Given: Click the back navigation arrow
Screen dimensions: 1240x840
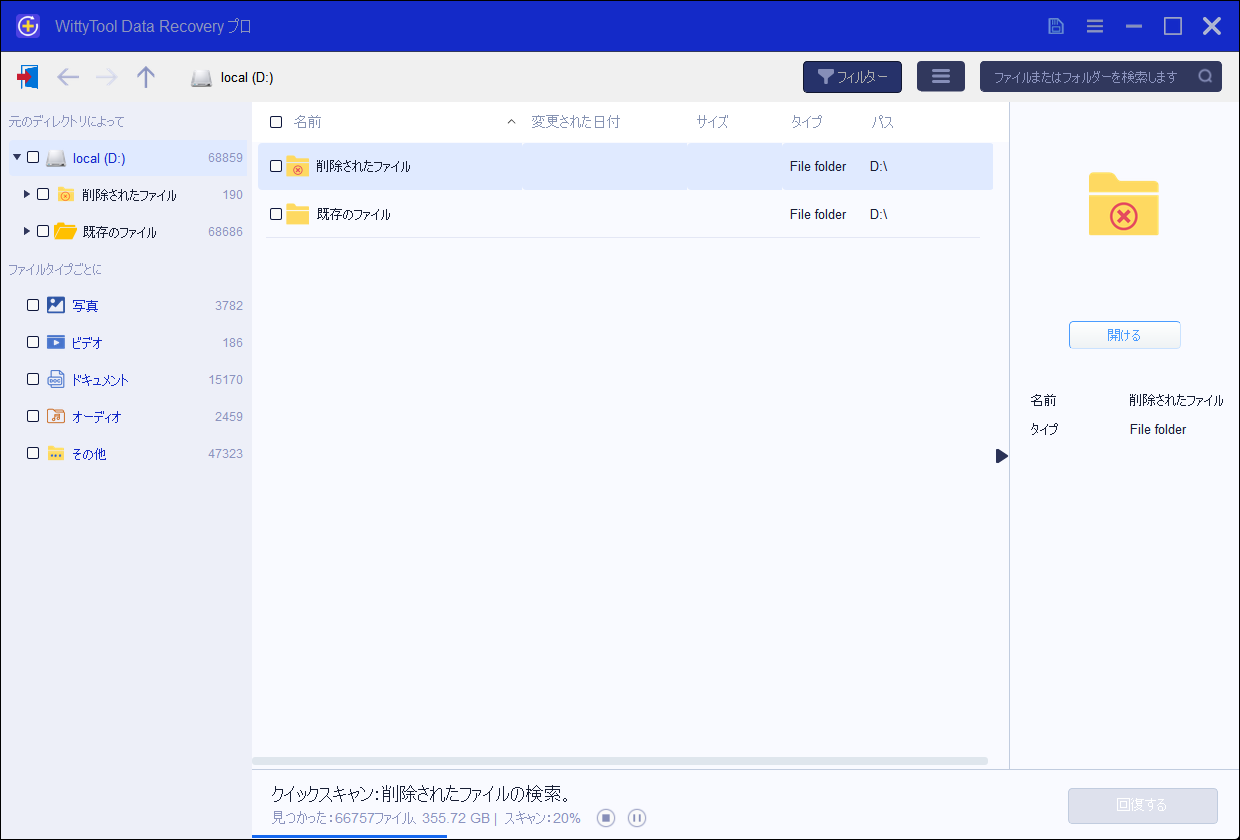Looking at the screenshot, I should [x=68, y=77].
